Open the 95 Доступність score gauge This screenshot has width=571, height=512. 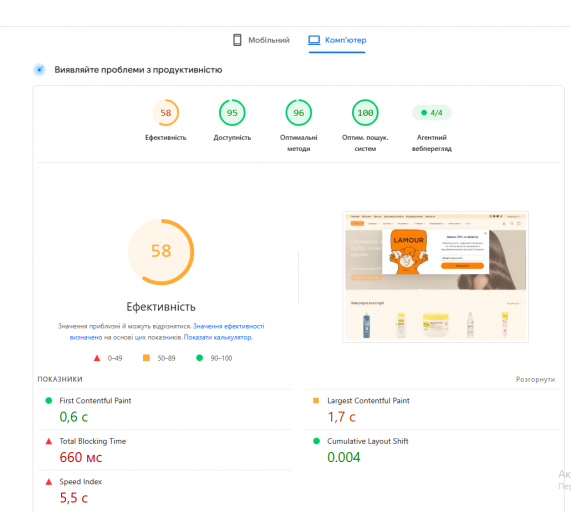[x=232, y=113]
